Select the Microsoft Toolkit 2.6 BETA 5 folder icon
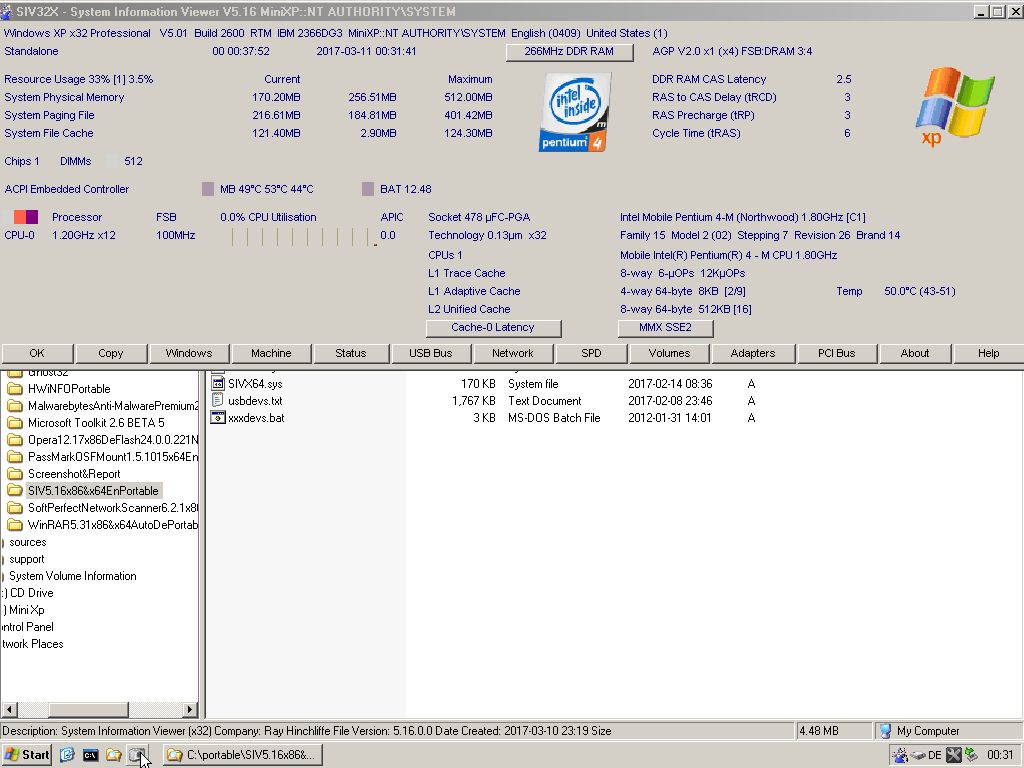Viewport: 1024px width, 768px height. [14, 423]
